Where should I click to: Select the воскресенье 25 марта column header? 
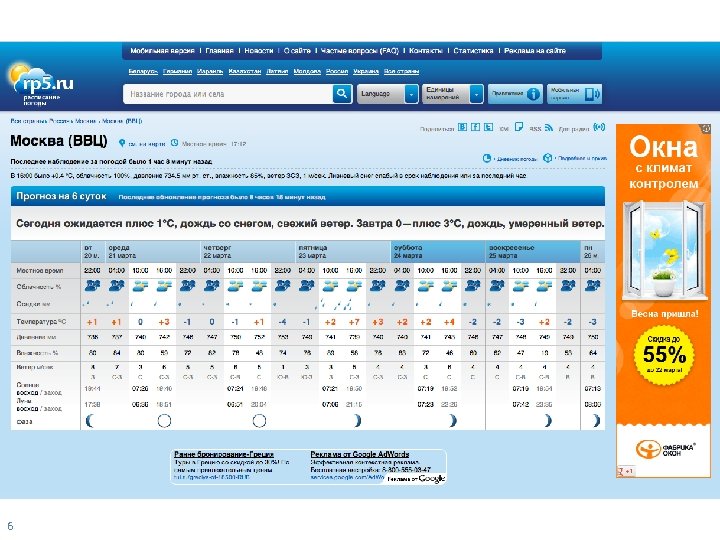click(x=533, y=251)
